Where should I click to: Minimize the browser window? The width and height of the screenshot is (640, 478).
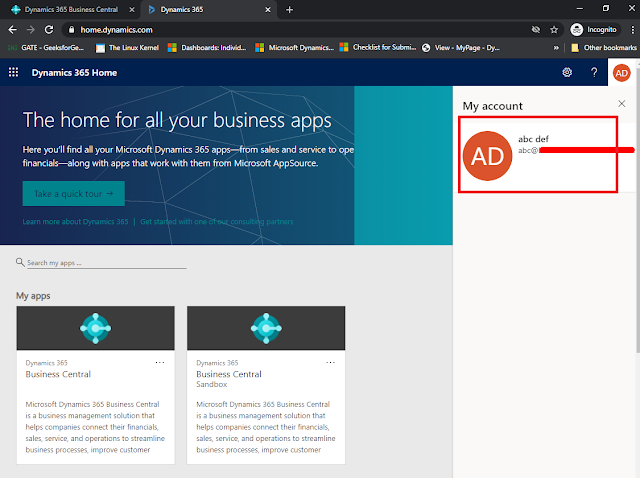click(580, 8)
